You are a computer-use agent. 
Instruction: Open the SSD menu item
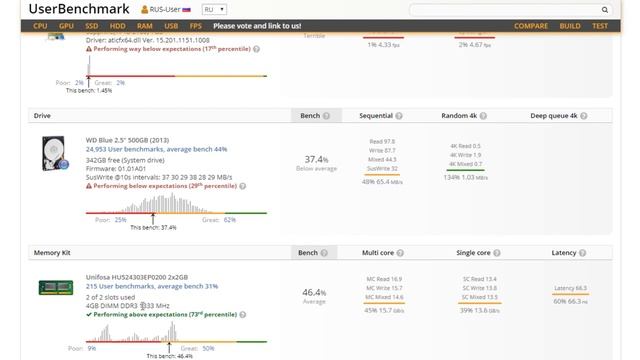[x=91, y=26]
